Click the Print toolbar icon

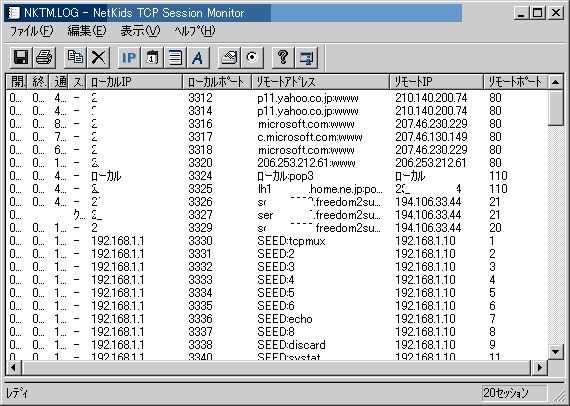44,57
